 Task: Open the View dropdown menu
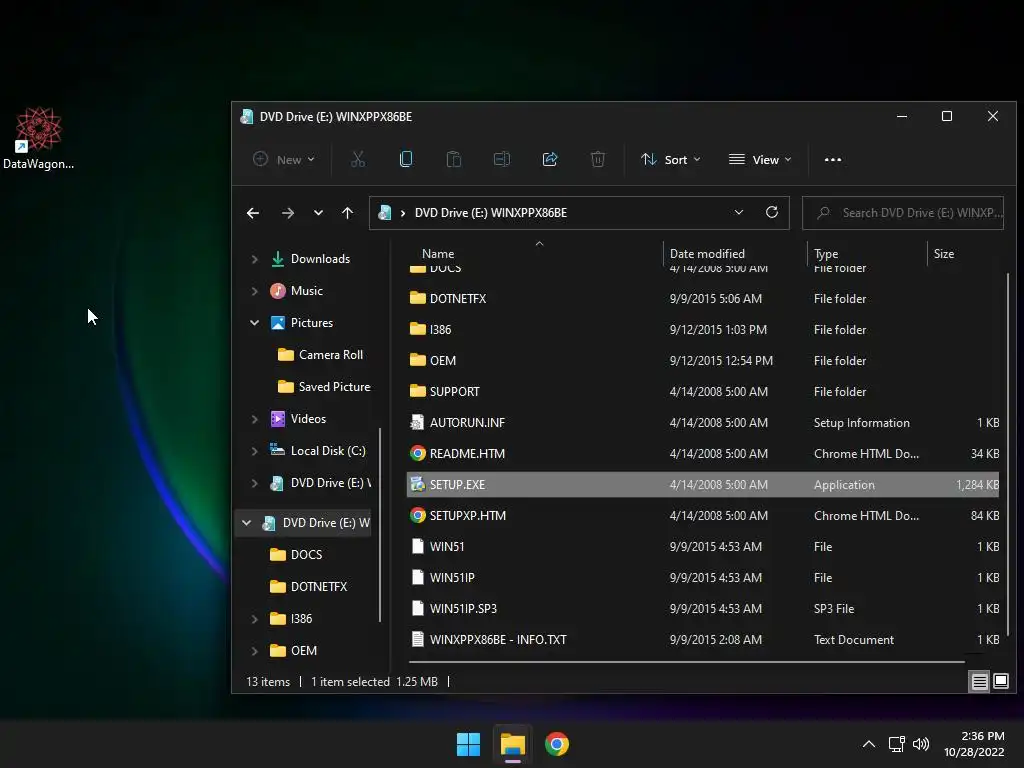(760, 159)
